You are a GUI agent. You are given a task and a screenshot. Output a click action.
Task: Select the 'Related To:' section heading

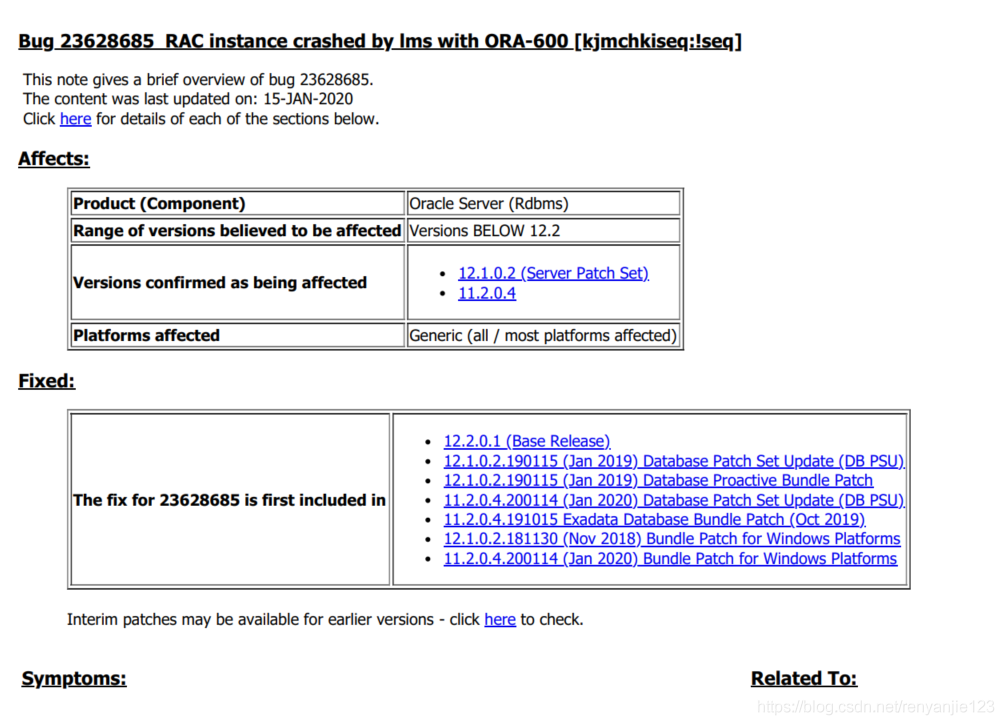tap(804, 678)
